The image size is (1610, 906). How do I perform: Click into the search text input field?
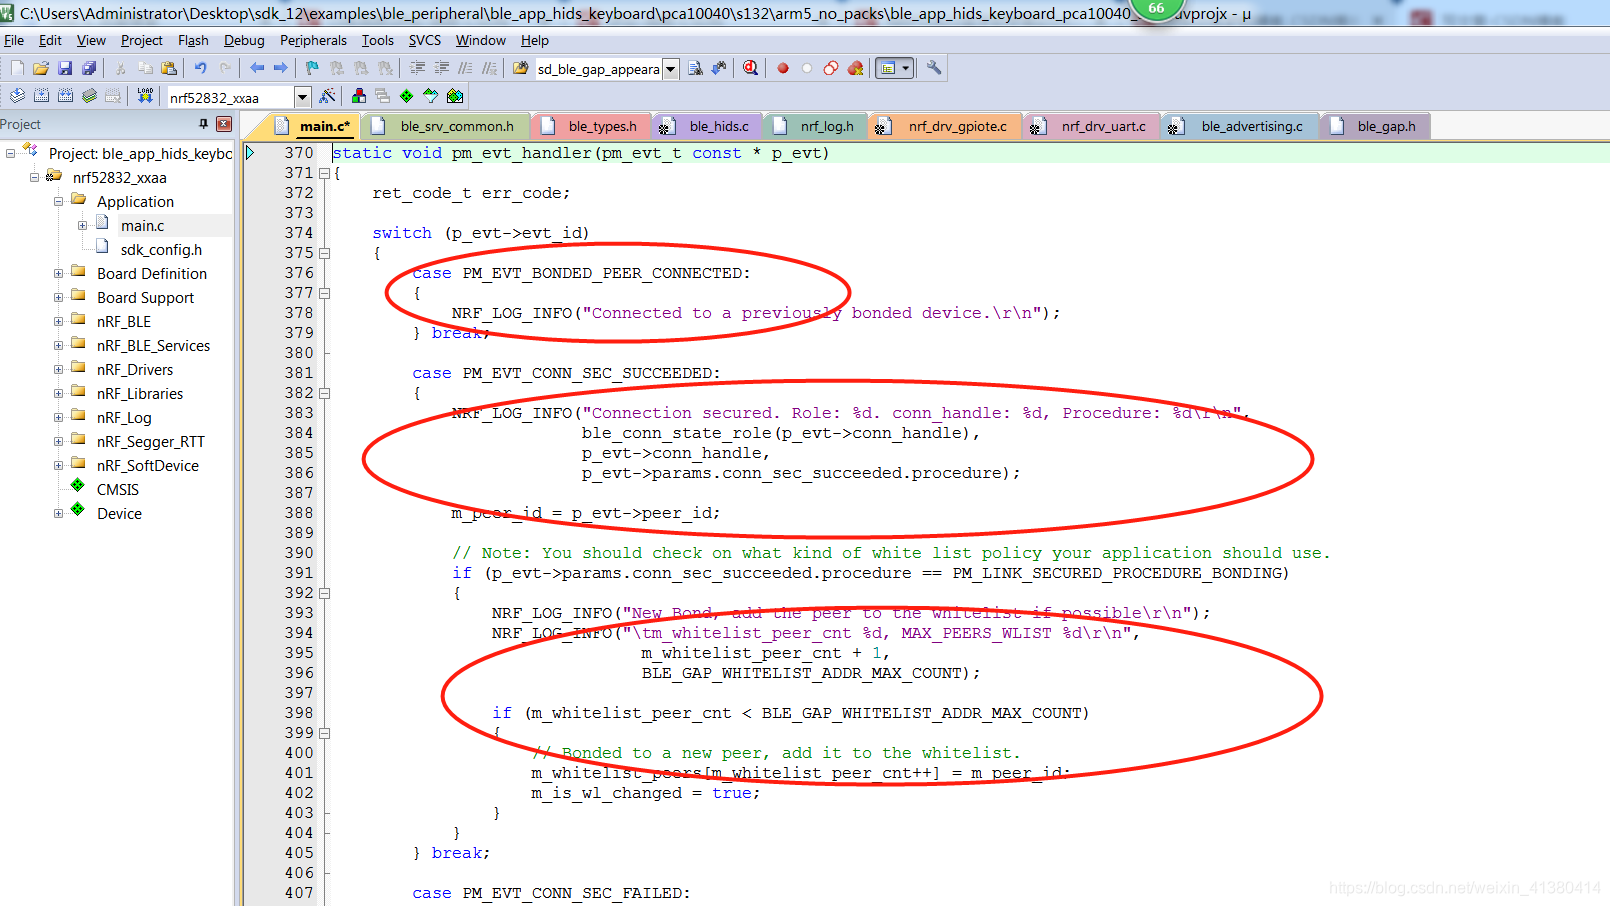coord(598,69)
